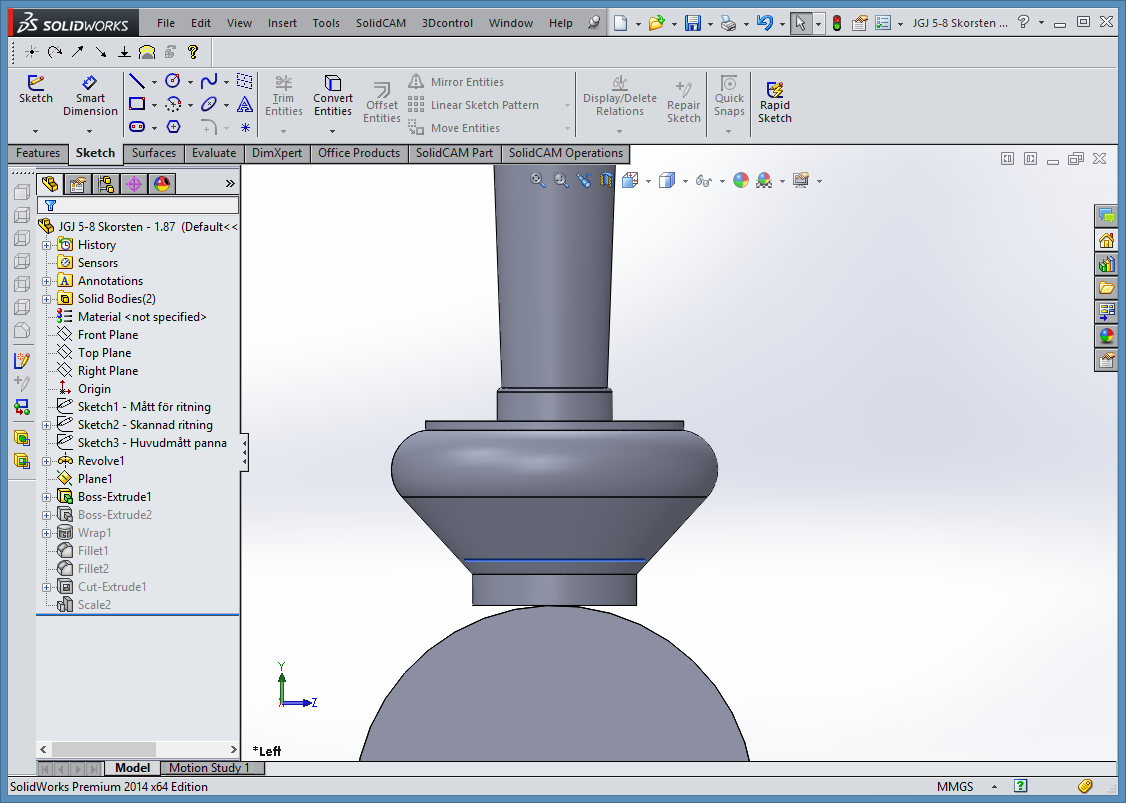Expand the Solid Bodies(2) node
This screenshot has width=1126, height=803.
pos(47,299)
